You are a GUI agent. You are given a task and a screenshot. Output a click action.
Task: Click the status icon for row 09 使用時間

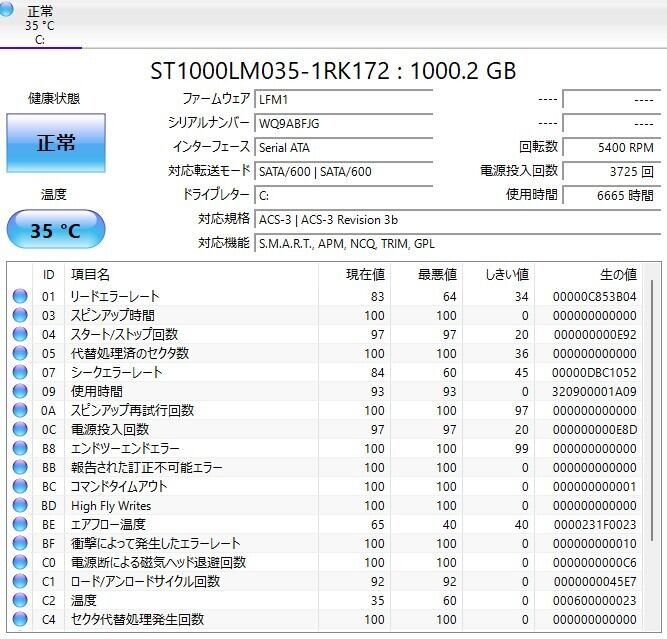[20, 392]
